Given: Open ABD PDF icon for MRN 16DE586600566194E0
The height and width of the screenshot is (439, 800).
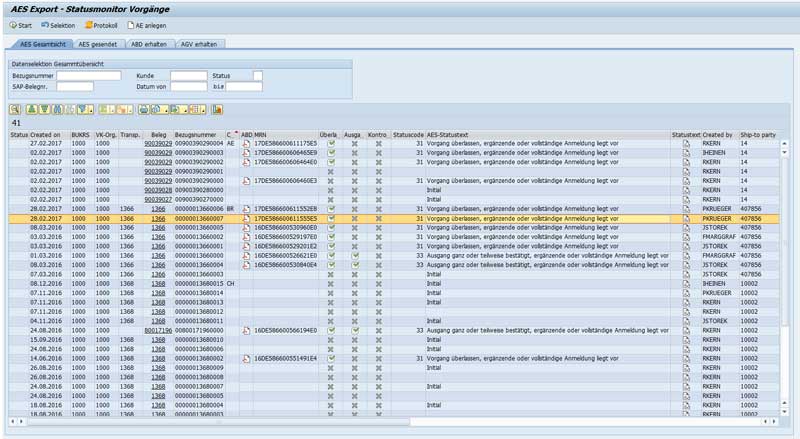Looking at the screenshot, I should point(246,330).
